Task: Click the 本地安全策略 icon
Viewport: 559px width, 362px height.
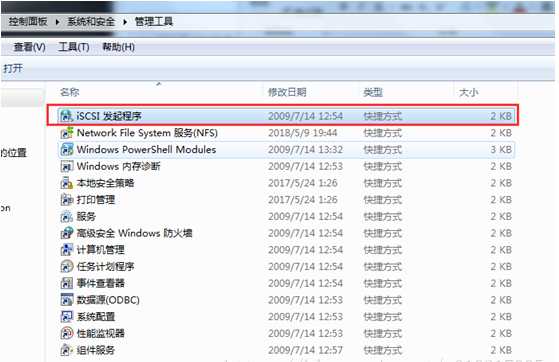Action: pyautogui.click(x=67, y=183)
